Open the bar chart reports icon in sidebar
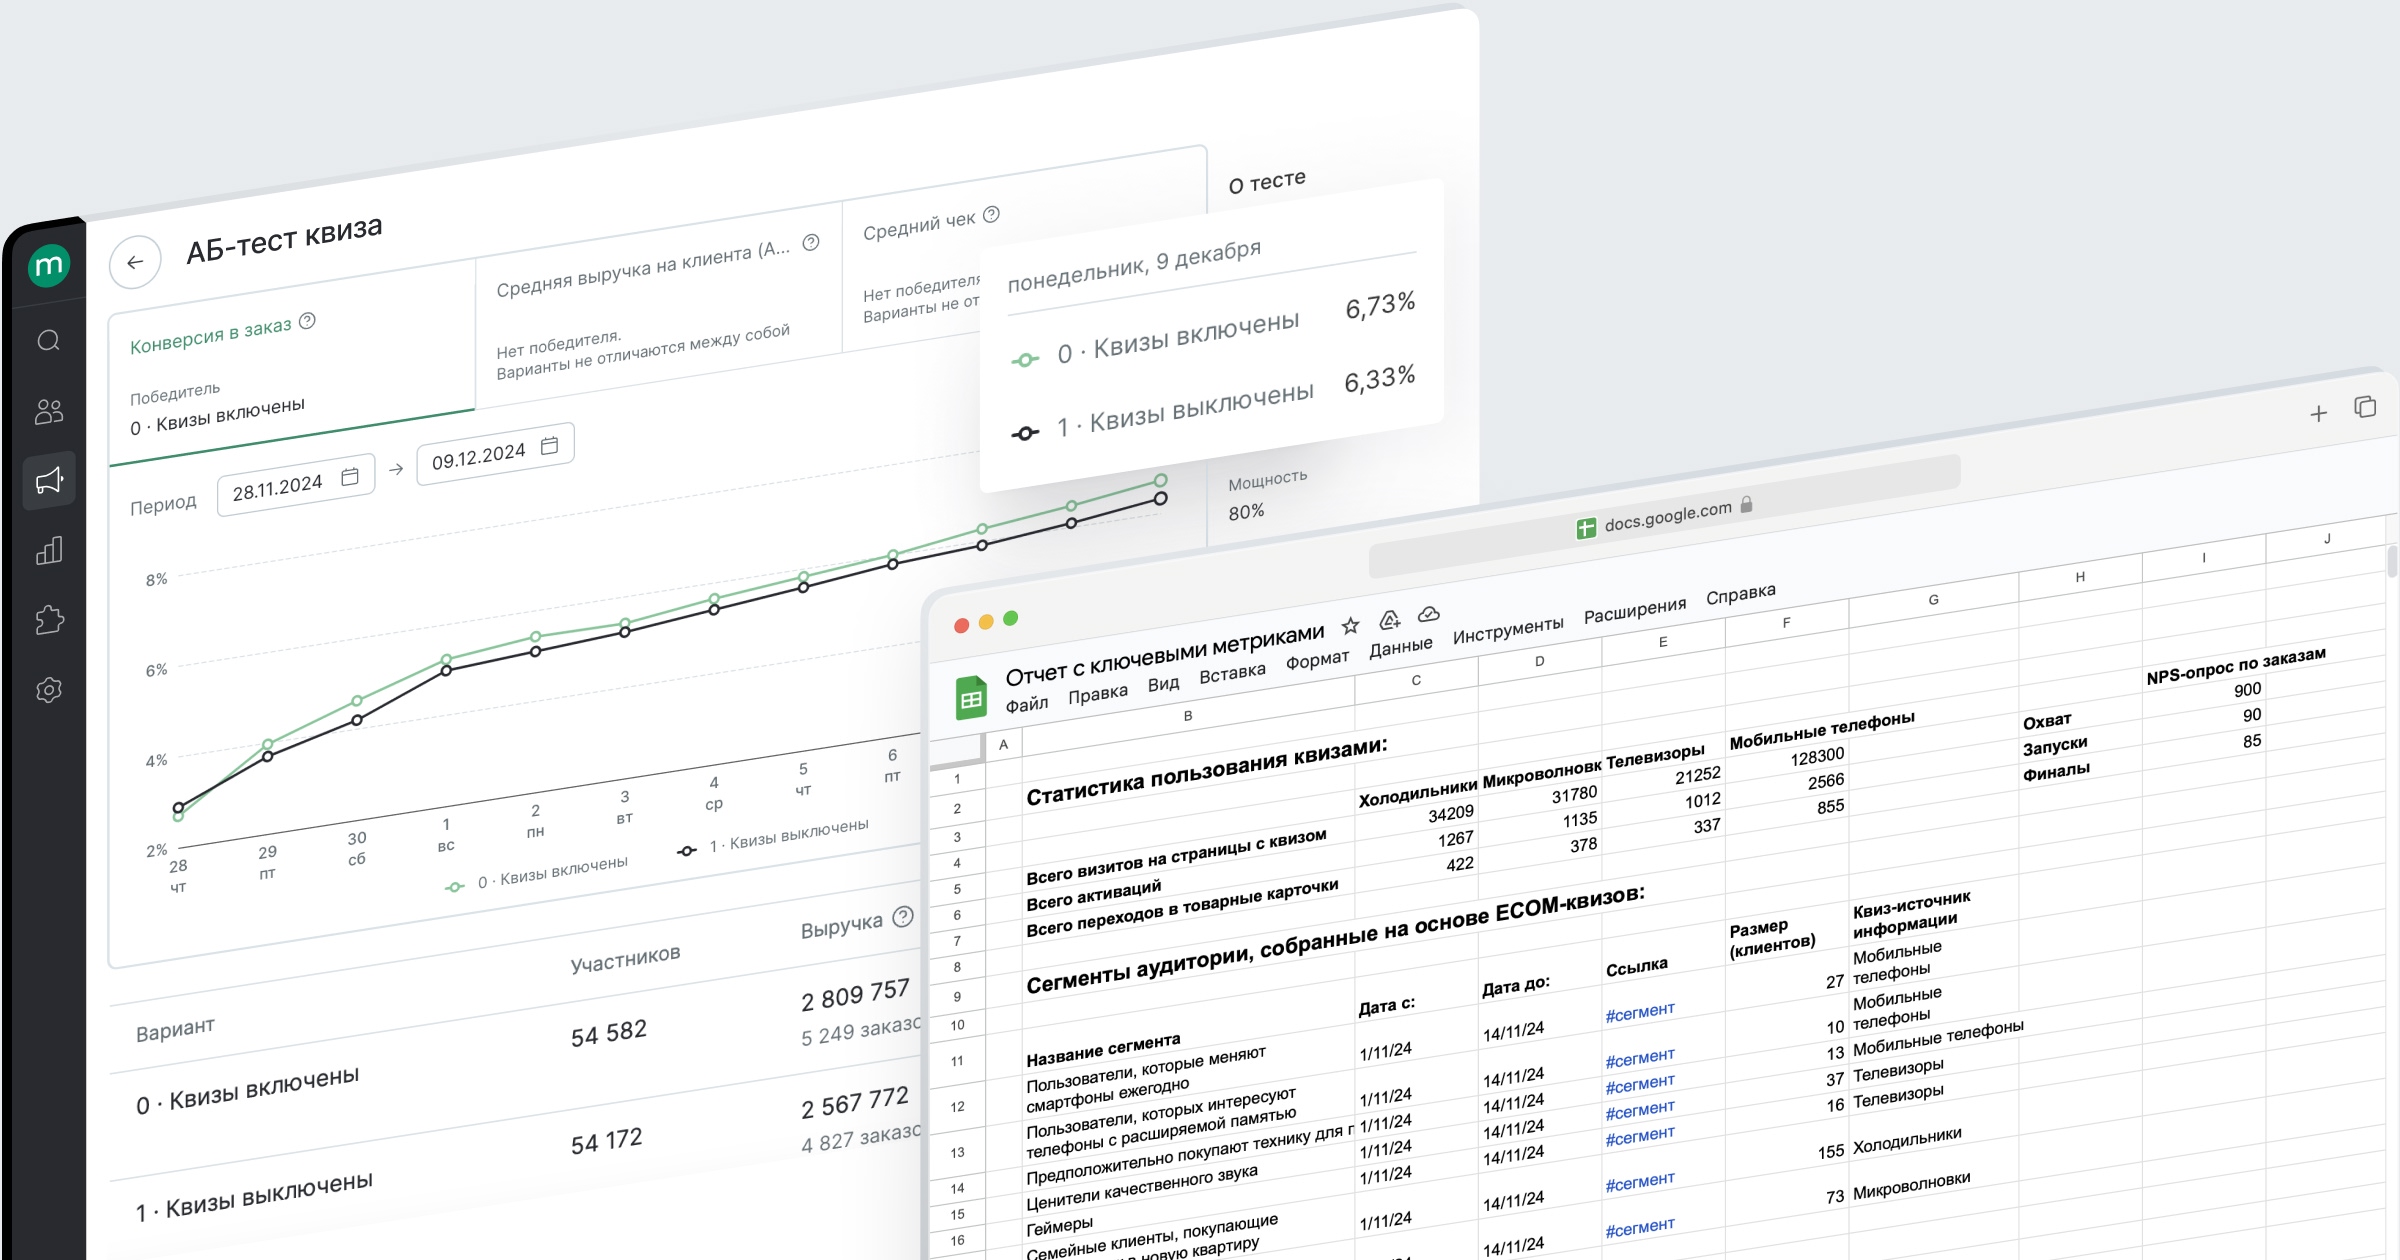 (49, 550)
